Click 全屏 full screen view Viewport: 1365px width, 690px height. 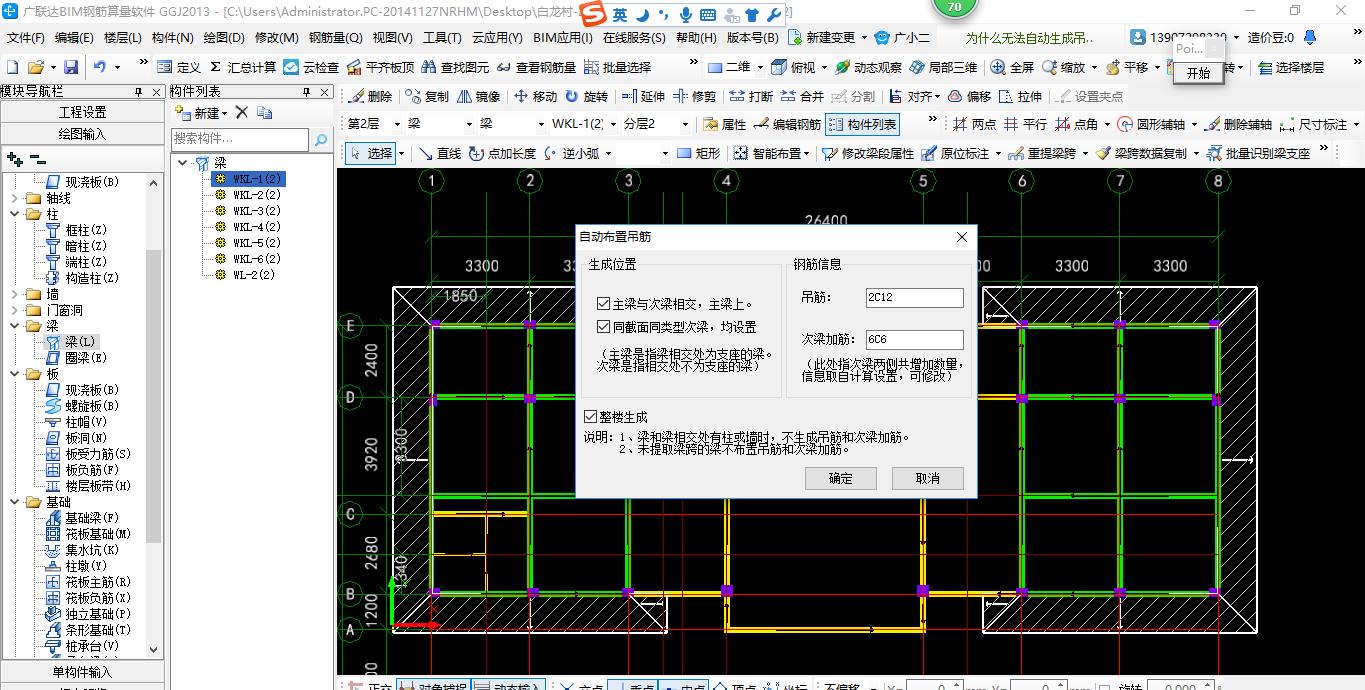(1012, 67)
